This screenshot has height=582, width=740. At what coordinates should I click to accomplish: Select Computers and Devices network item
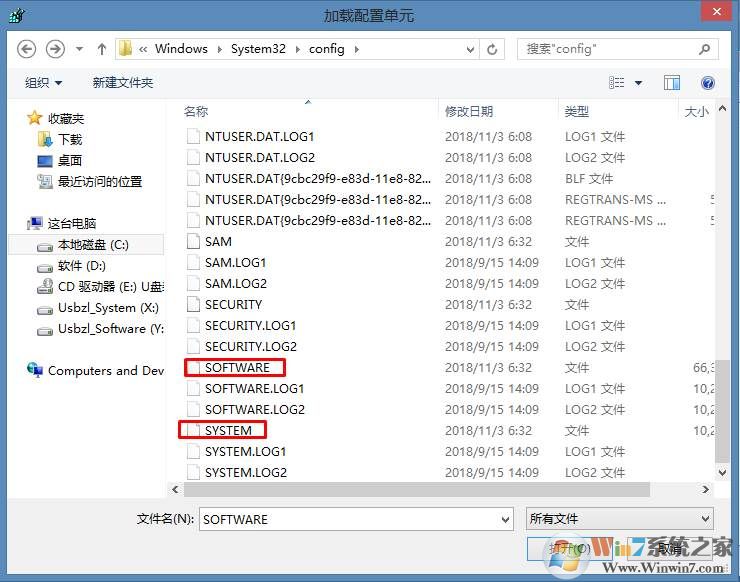[95, 371]
